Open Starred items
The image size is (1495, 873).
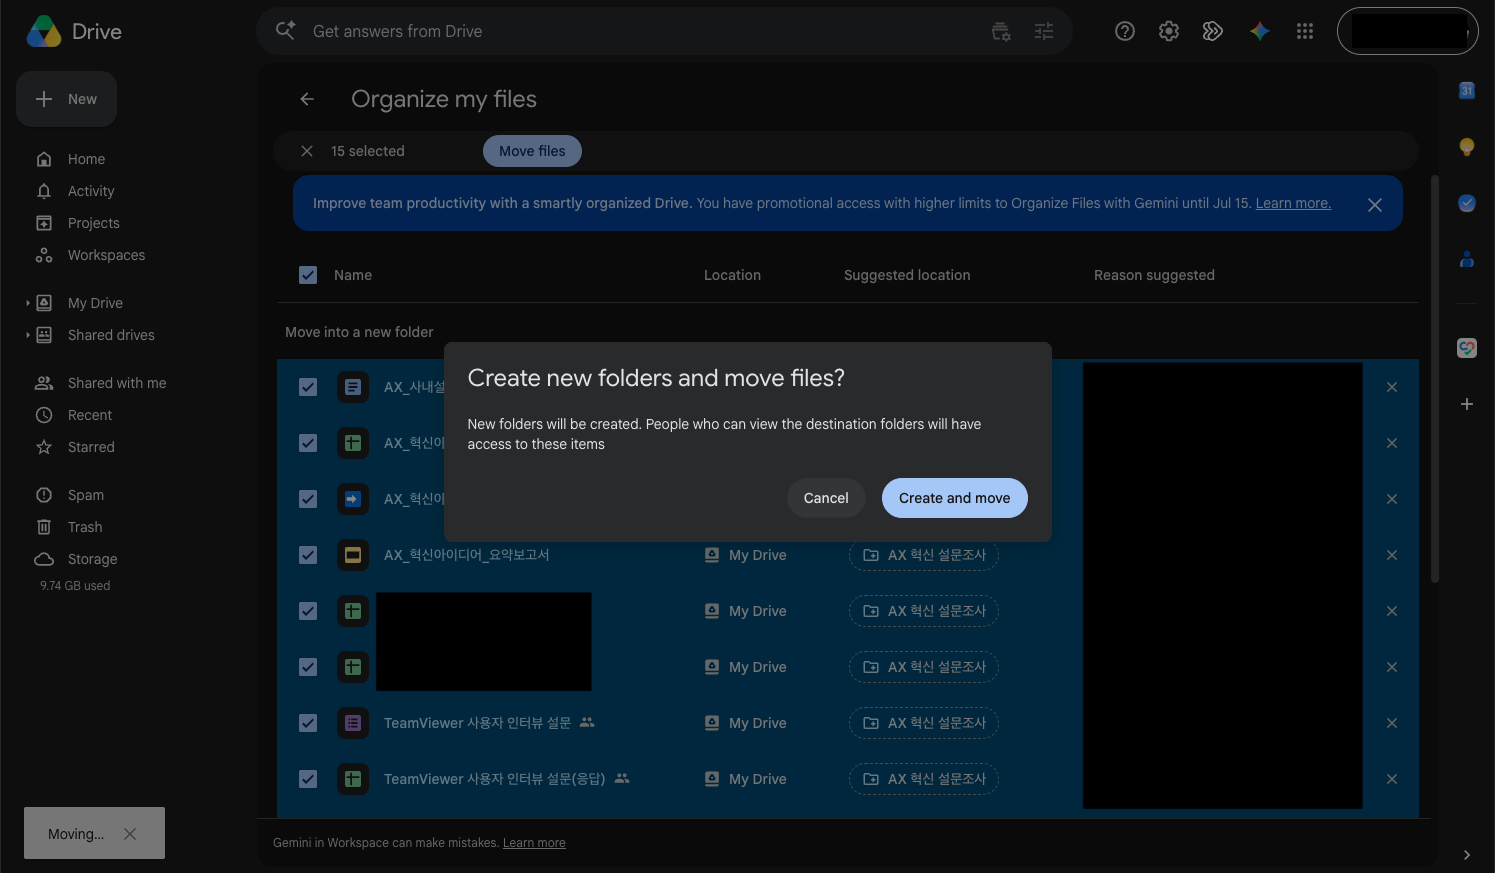pyautogui.click(x=91, y=447)
